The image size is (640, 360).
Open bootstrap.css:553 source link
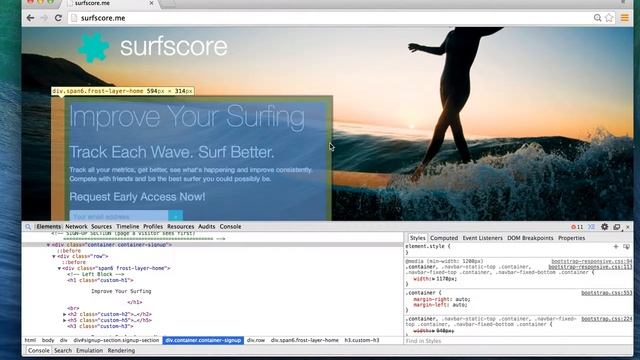[607, 293]
